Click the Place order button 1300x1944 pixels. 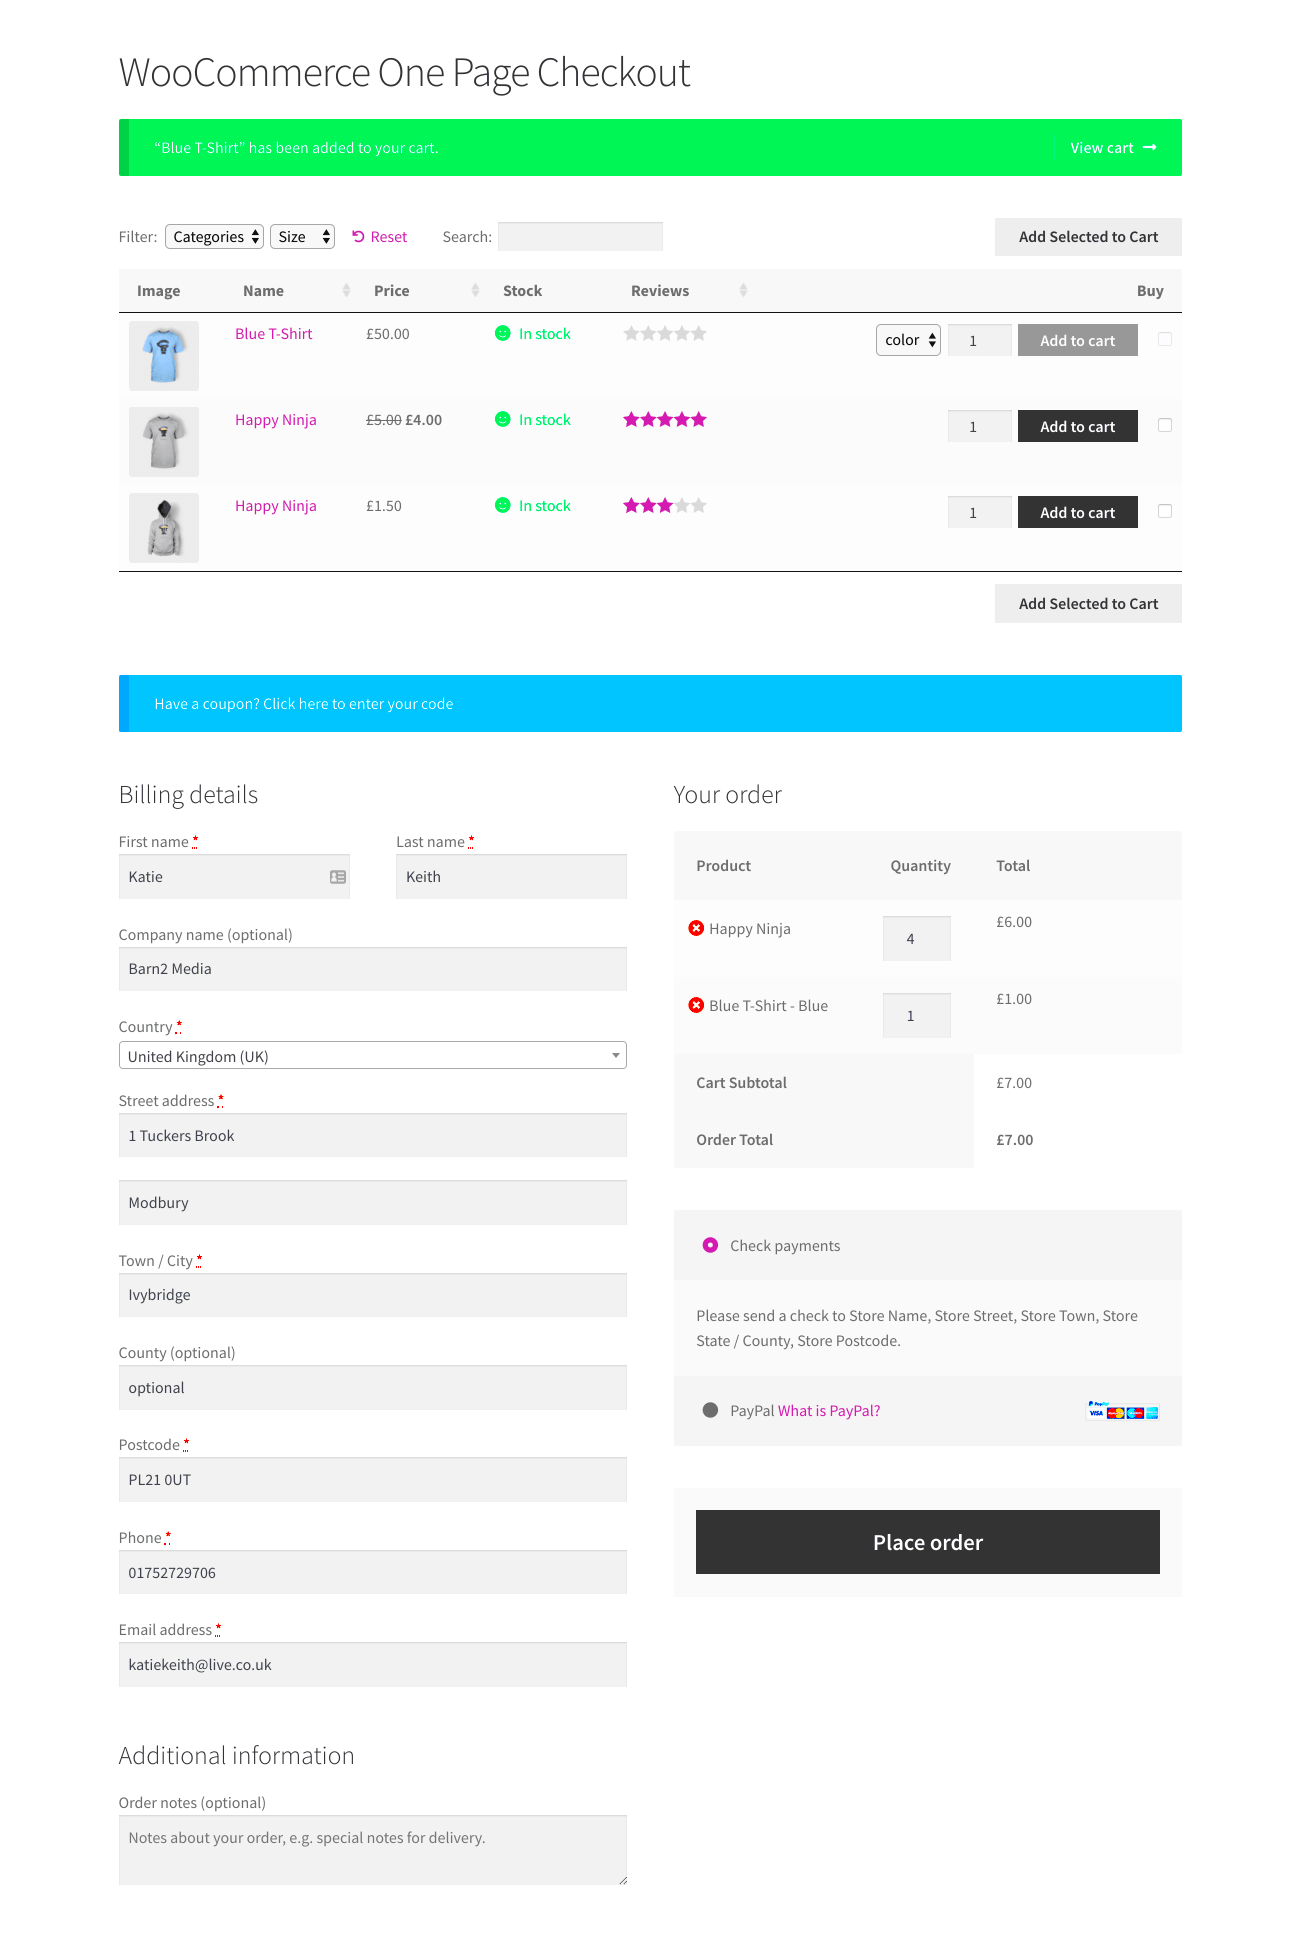pos(927,1542)
